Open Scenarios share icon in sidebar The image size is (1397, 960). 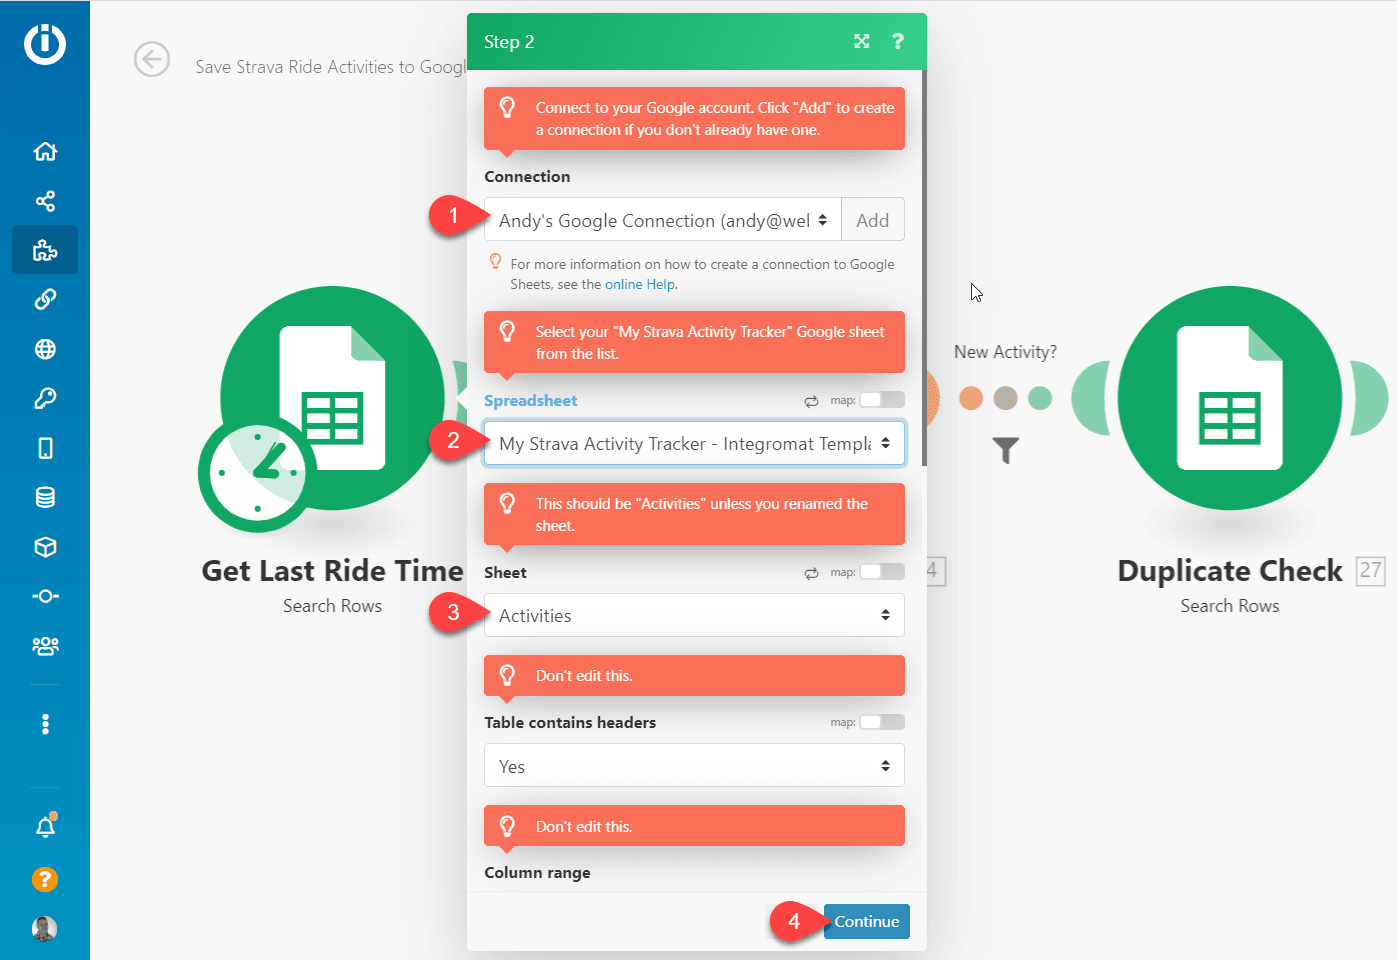click(45, 201)
